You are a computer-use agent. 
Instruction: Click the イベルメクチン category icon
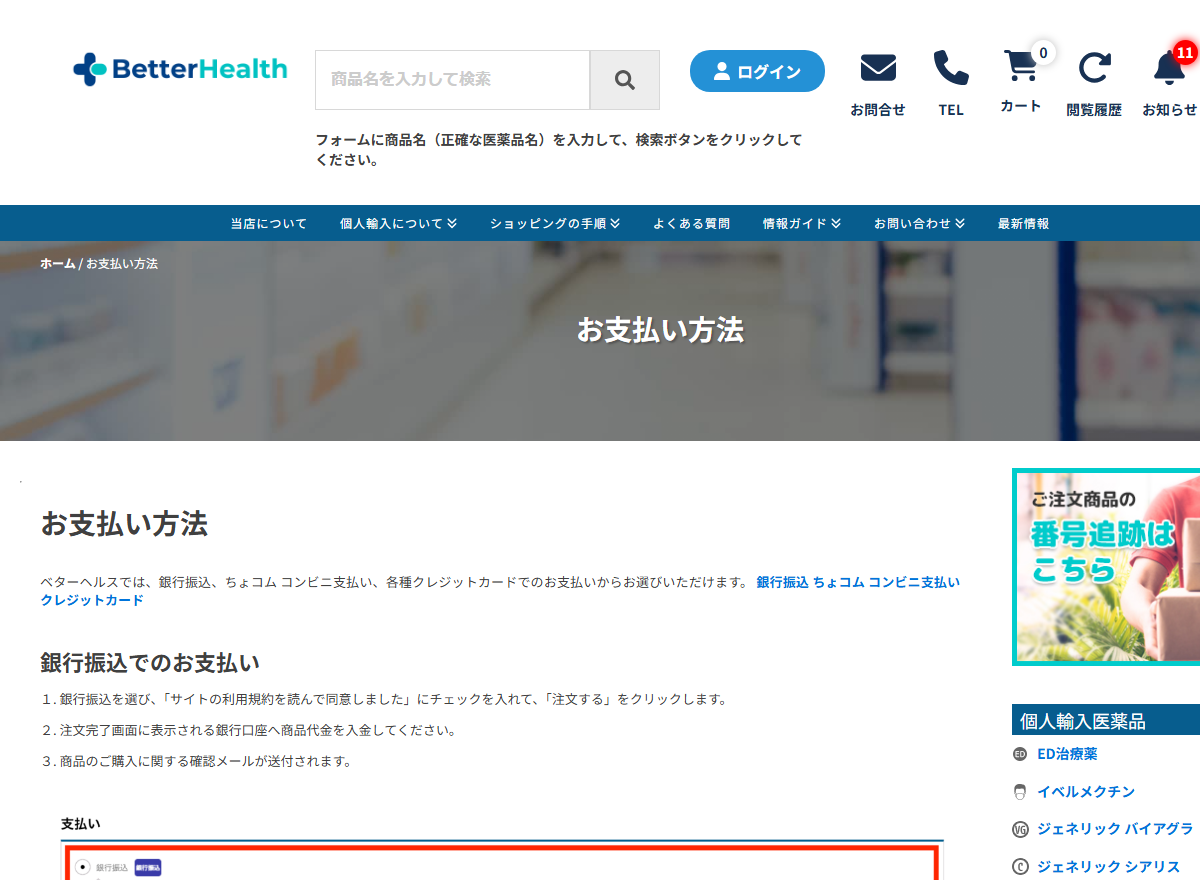point(1020,792)
